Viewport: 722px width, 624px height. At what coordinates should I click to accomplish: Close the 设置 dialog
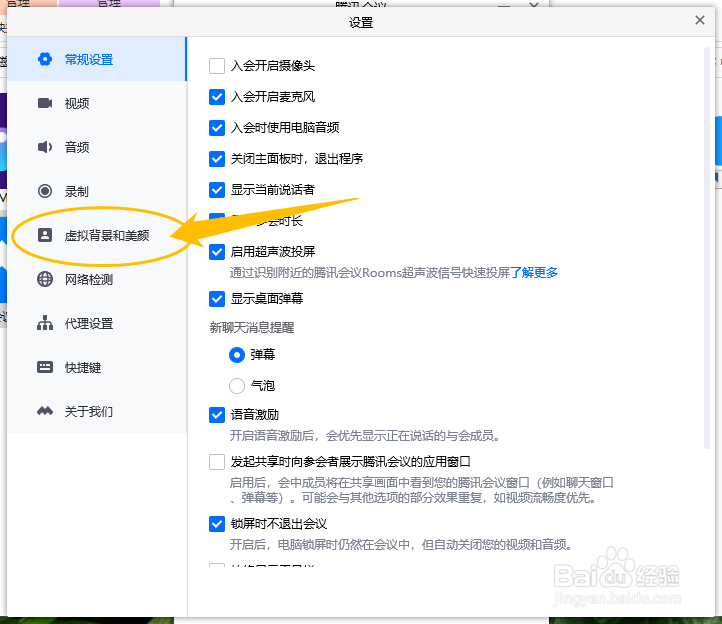click(x=700, y=20)
